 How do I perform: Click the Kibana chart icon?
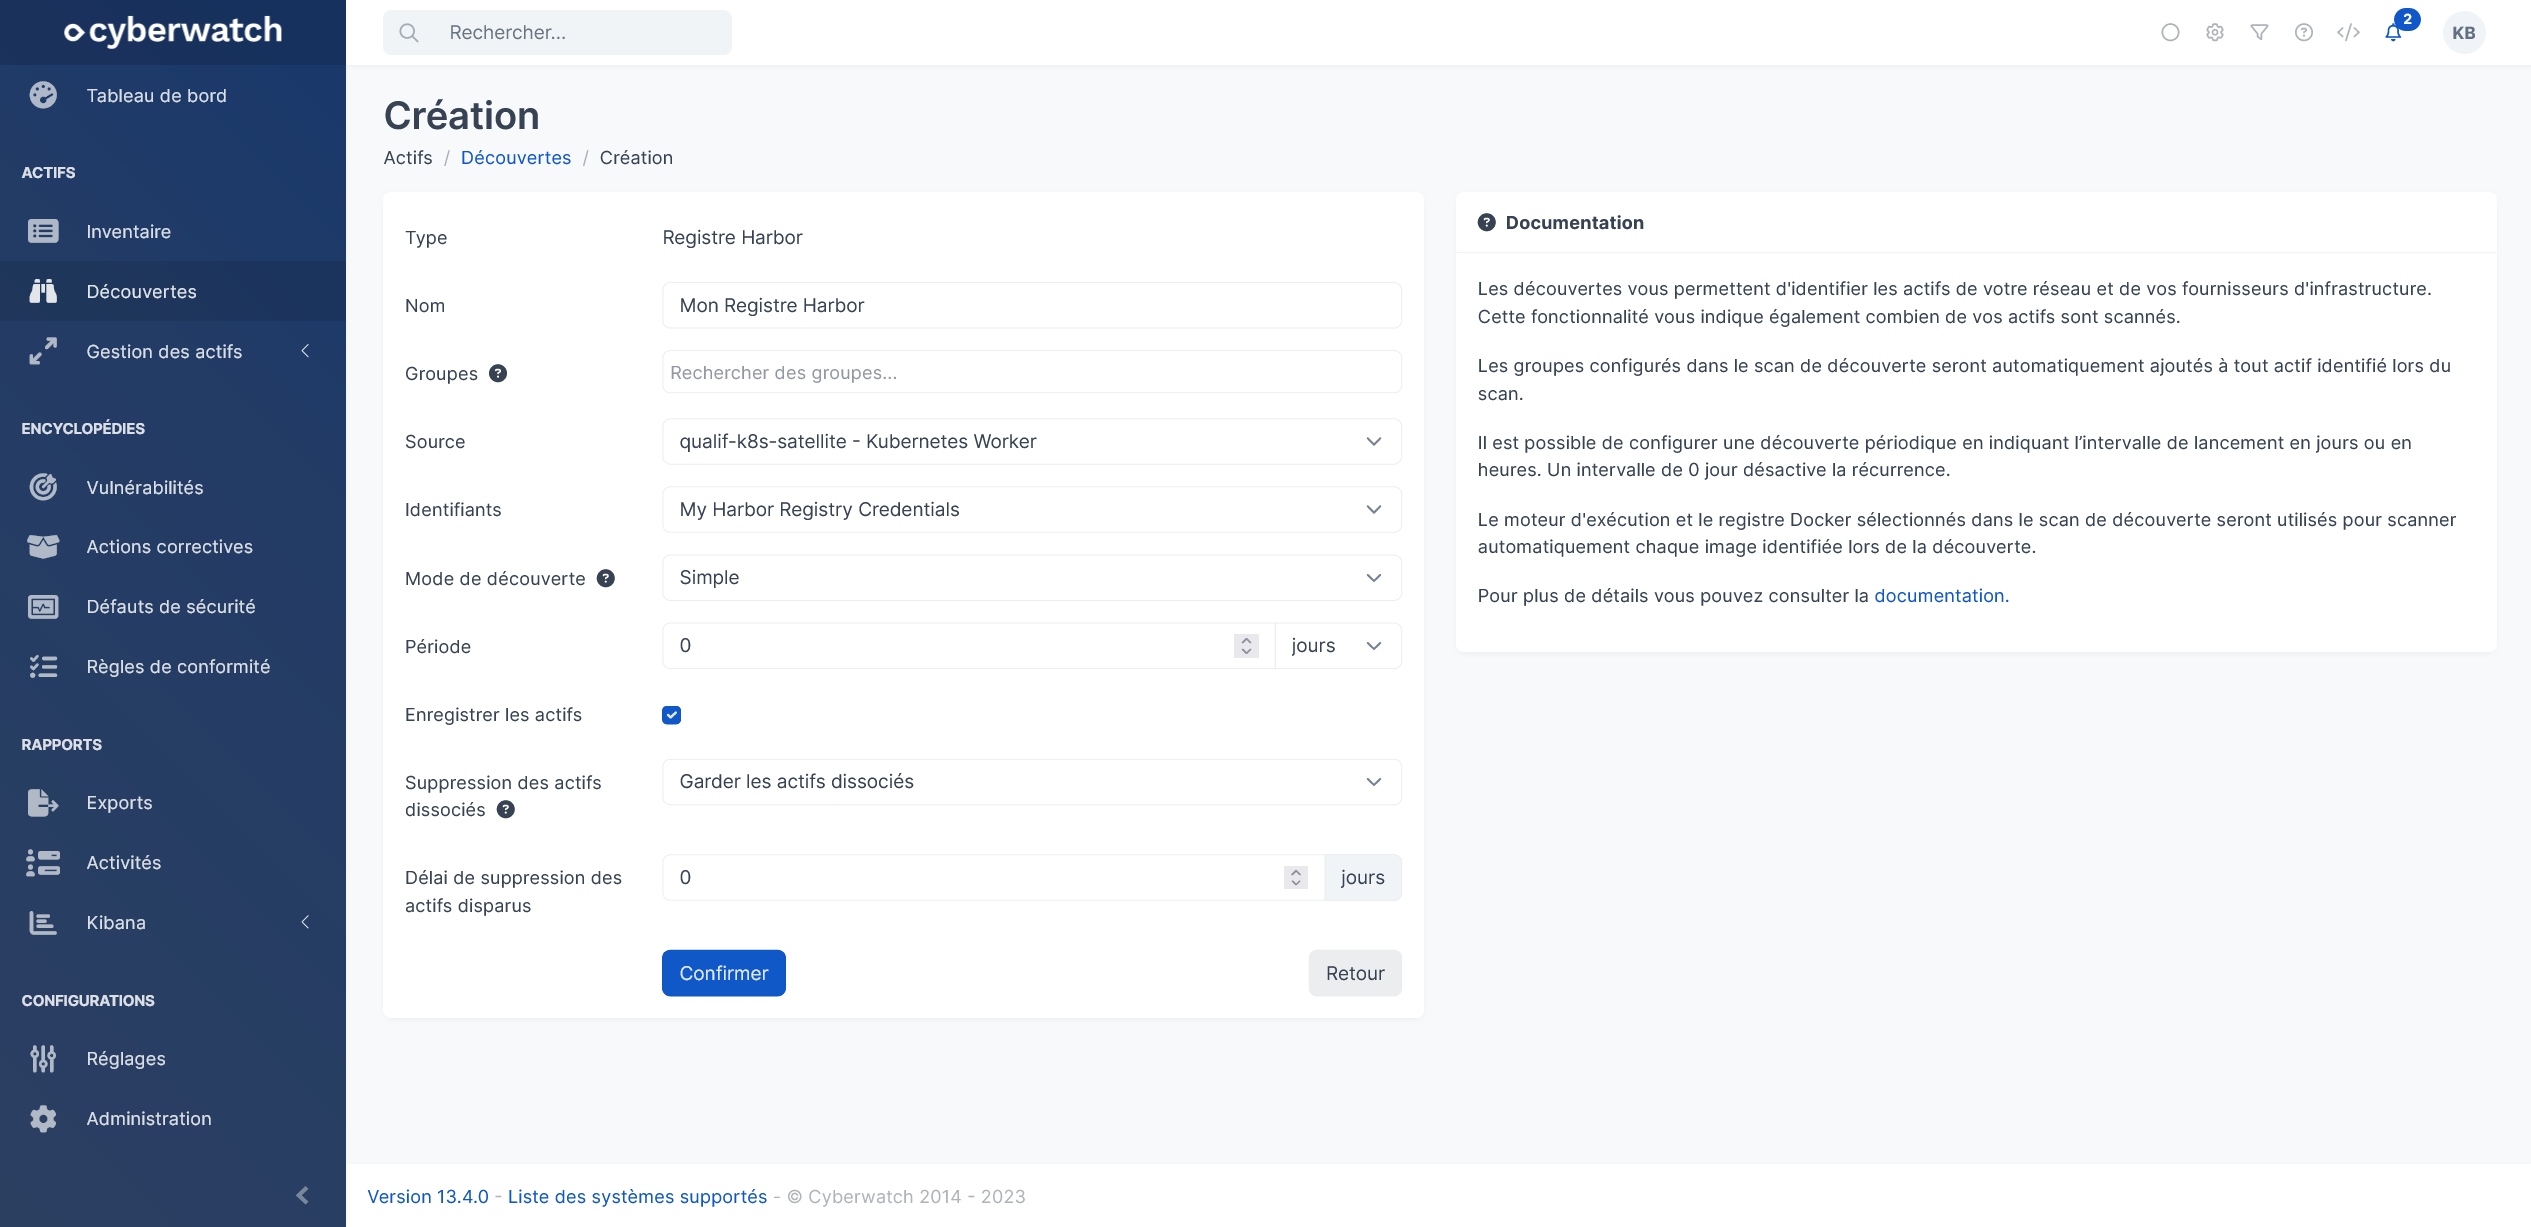43,922
